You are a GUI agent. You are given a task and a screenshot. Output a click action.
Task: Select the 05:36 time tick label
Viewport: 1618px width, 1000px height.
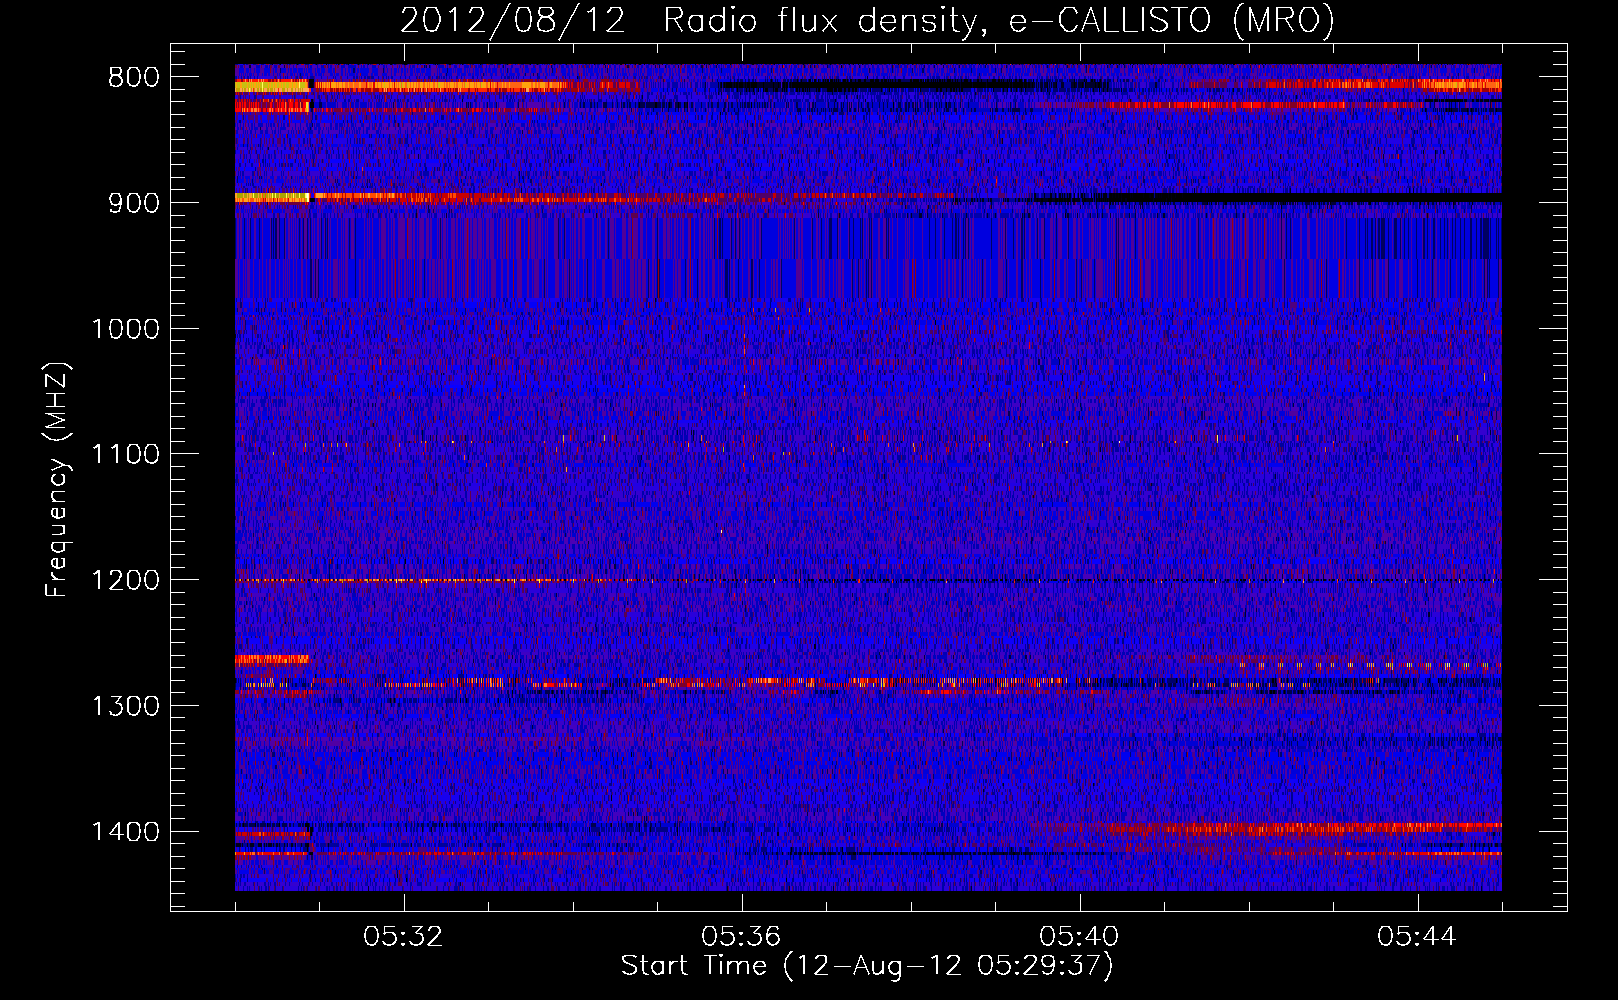click(x=742, y=937)
